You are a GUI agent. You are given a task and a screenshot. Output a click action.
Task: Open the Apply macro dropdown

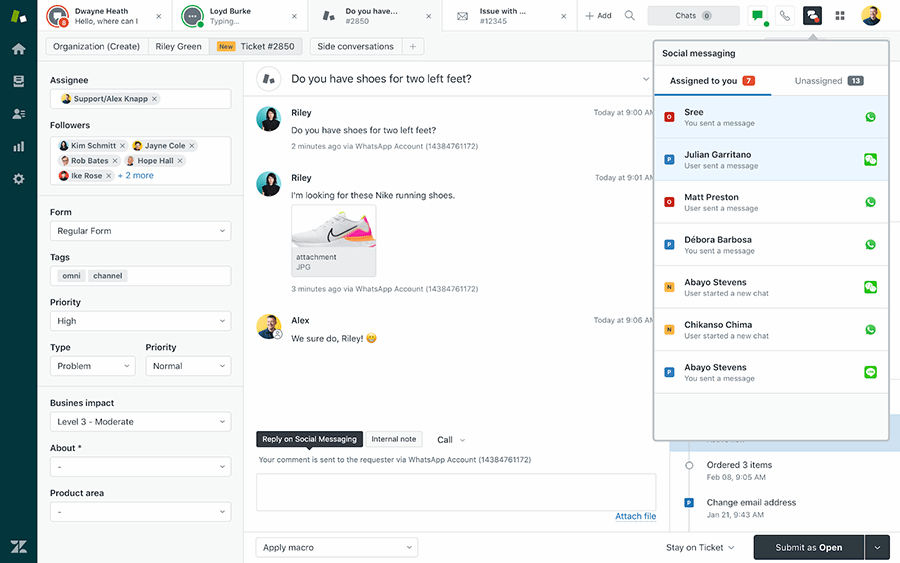(337, 548)
